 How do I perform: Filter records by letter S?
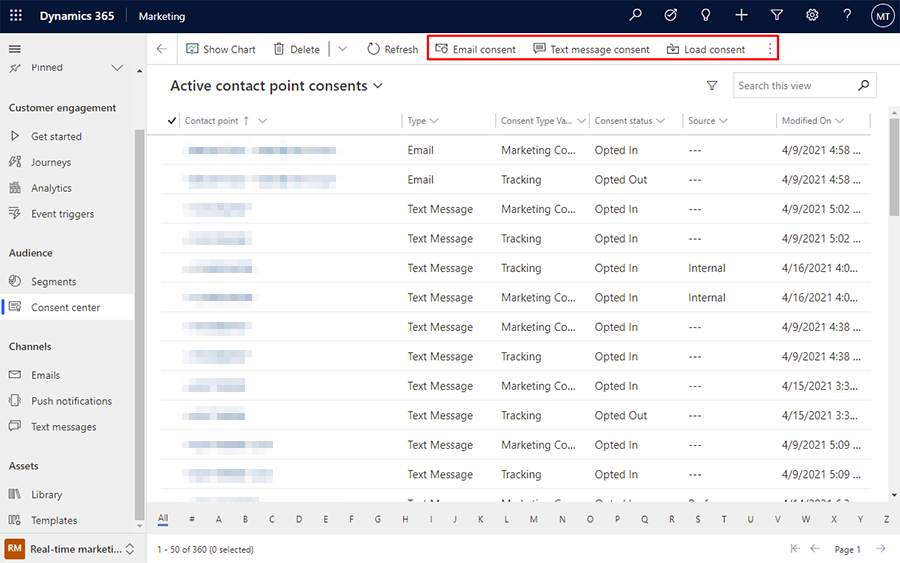(698, 519)
